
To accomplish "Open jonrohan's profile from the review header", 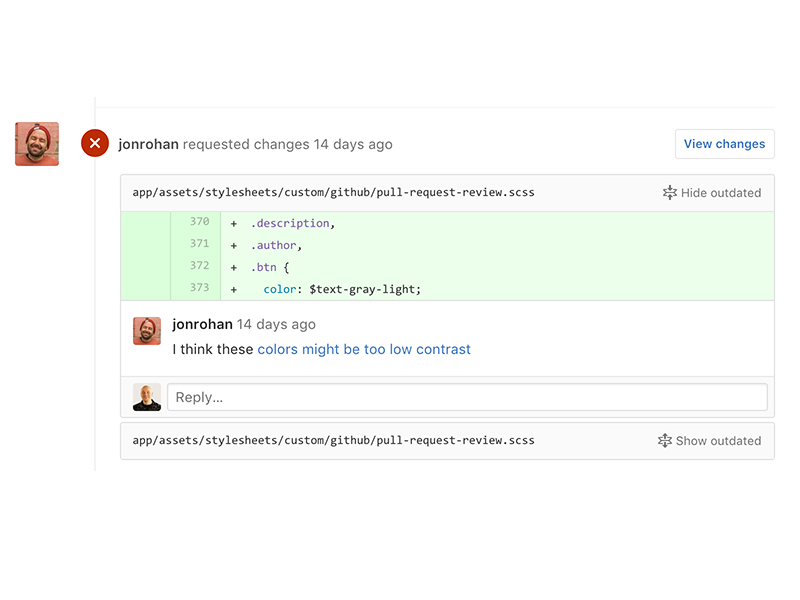I will click(x=148, y=144).
